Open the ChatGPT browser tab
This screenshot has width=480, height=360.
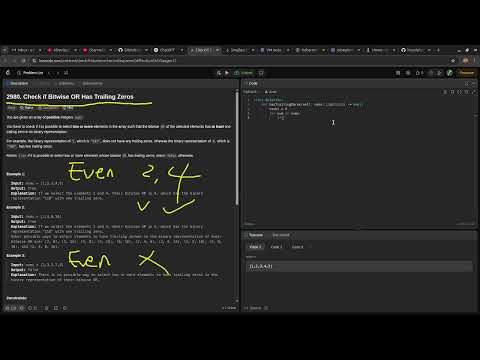pyautogui.click(x=168, y=50)
